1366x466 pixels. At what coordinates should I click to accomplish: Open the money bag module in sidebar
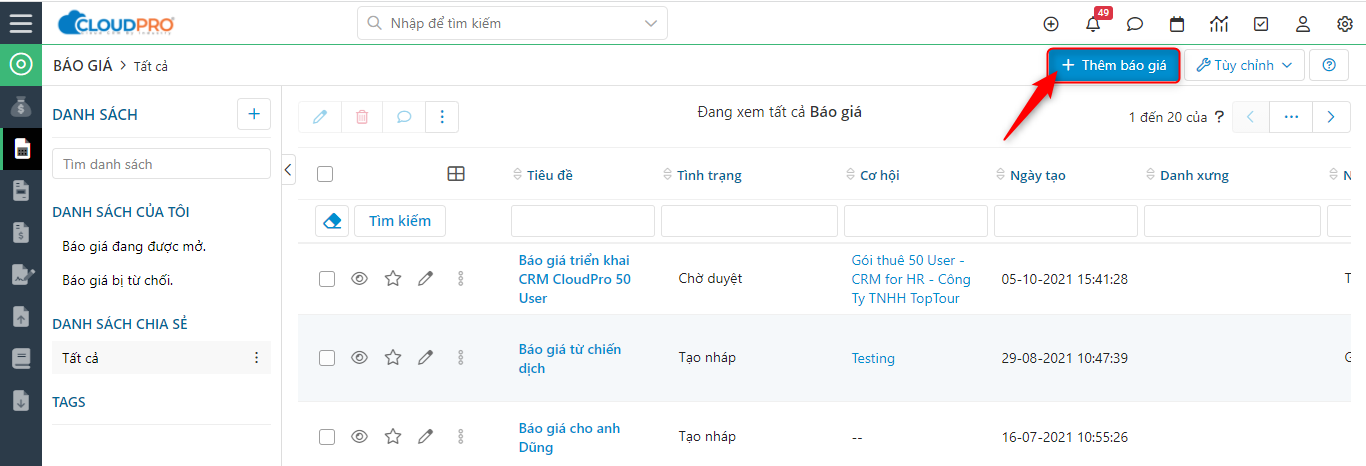pyautogui.click(x=21, y=107)
